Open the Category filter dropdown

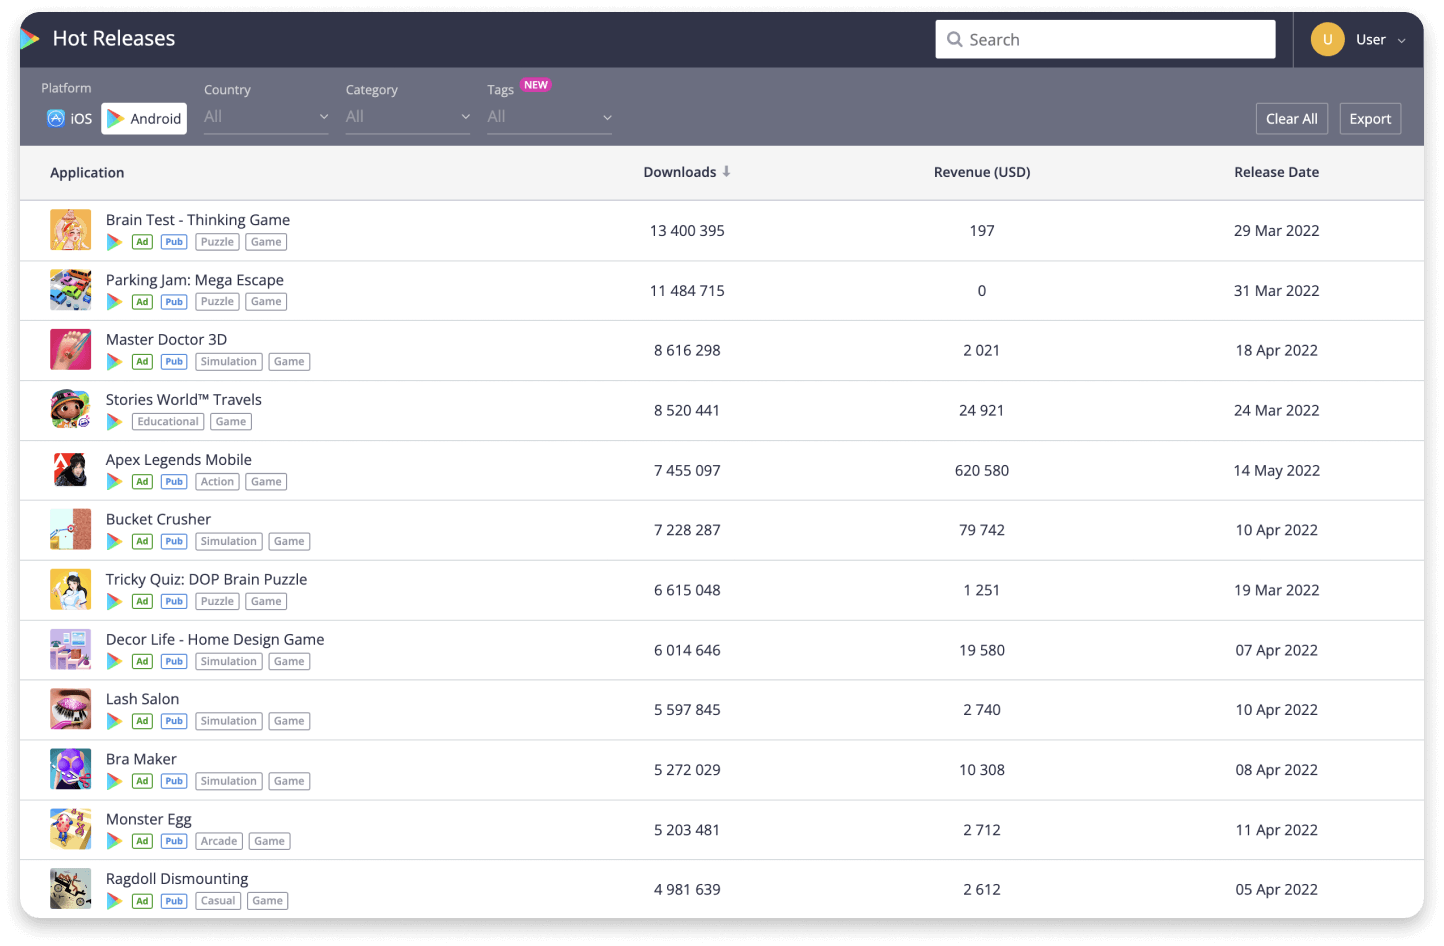(x=408, y=117)
